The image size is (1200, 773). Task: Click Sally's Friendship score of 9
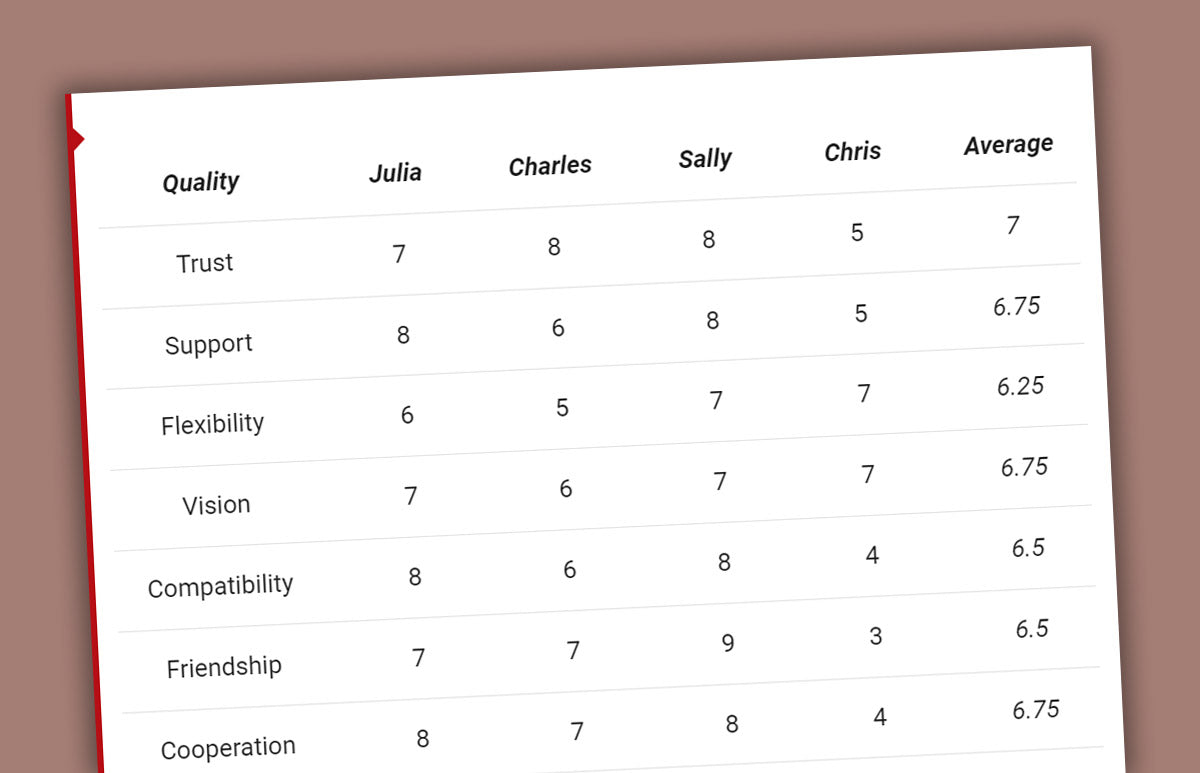728,643
